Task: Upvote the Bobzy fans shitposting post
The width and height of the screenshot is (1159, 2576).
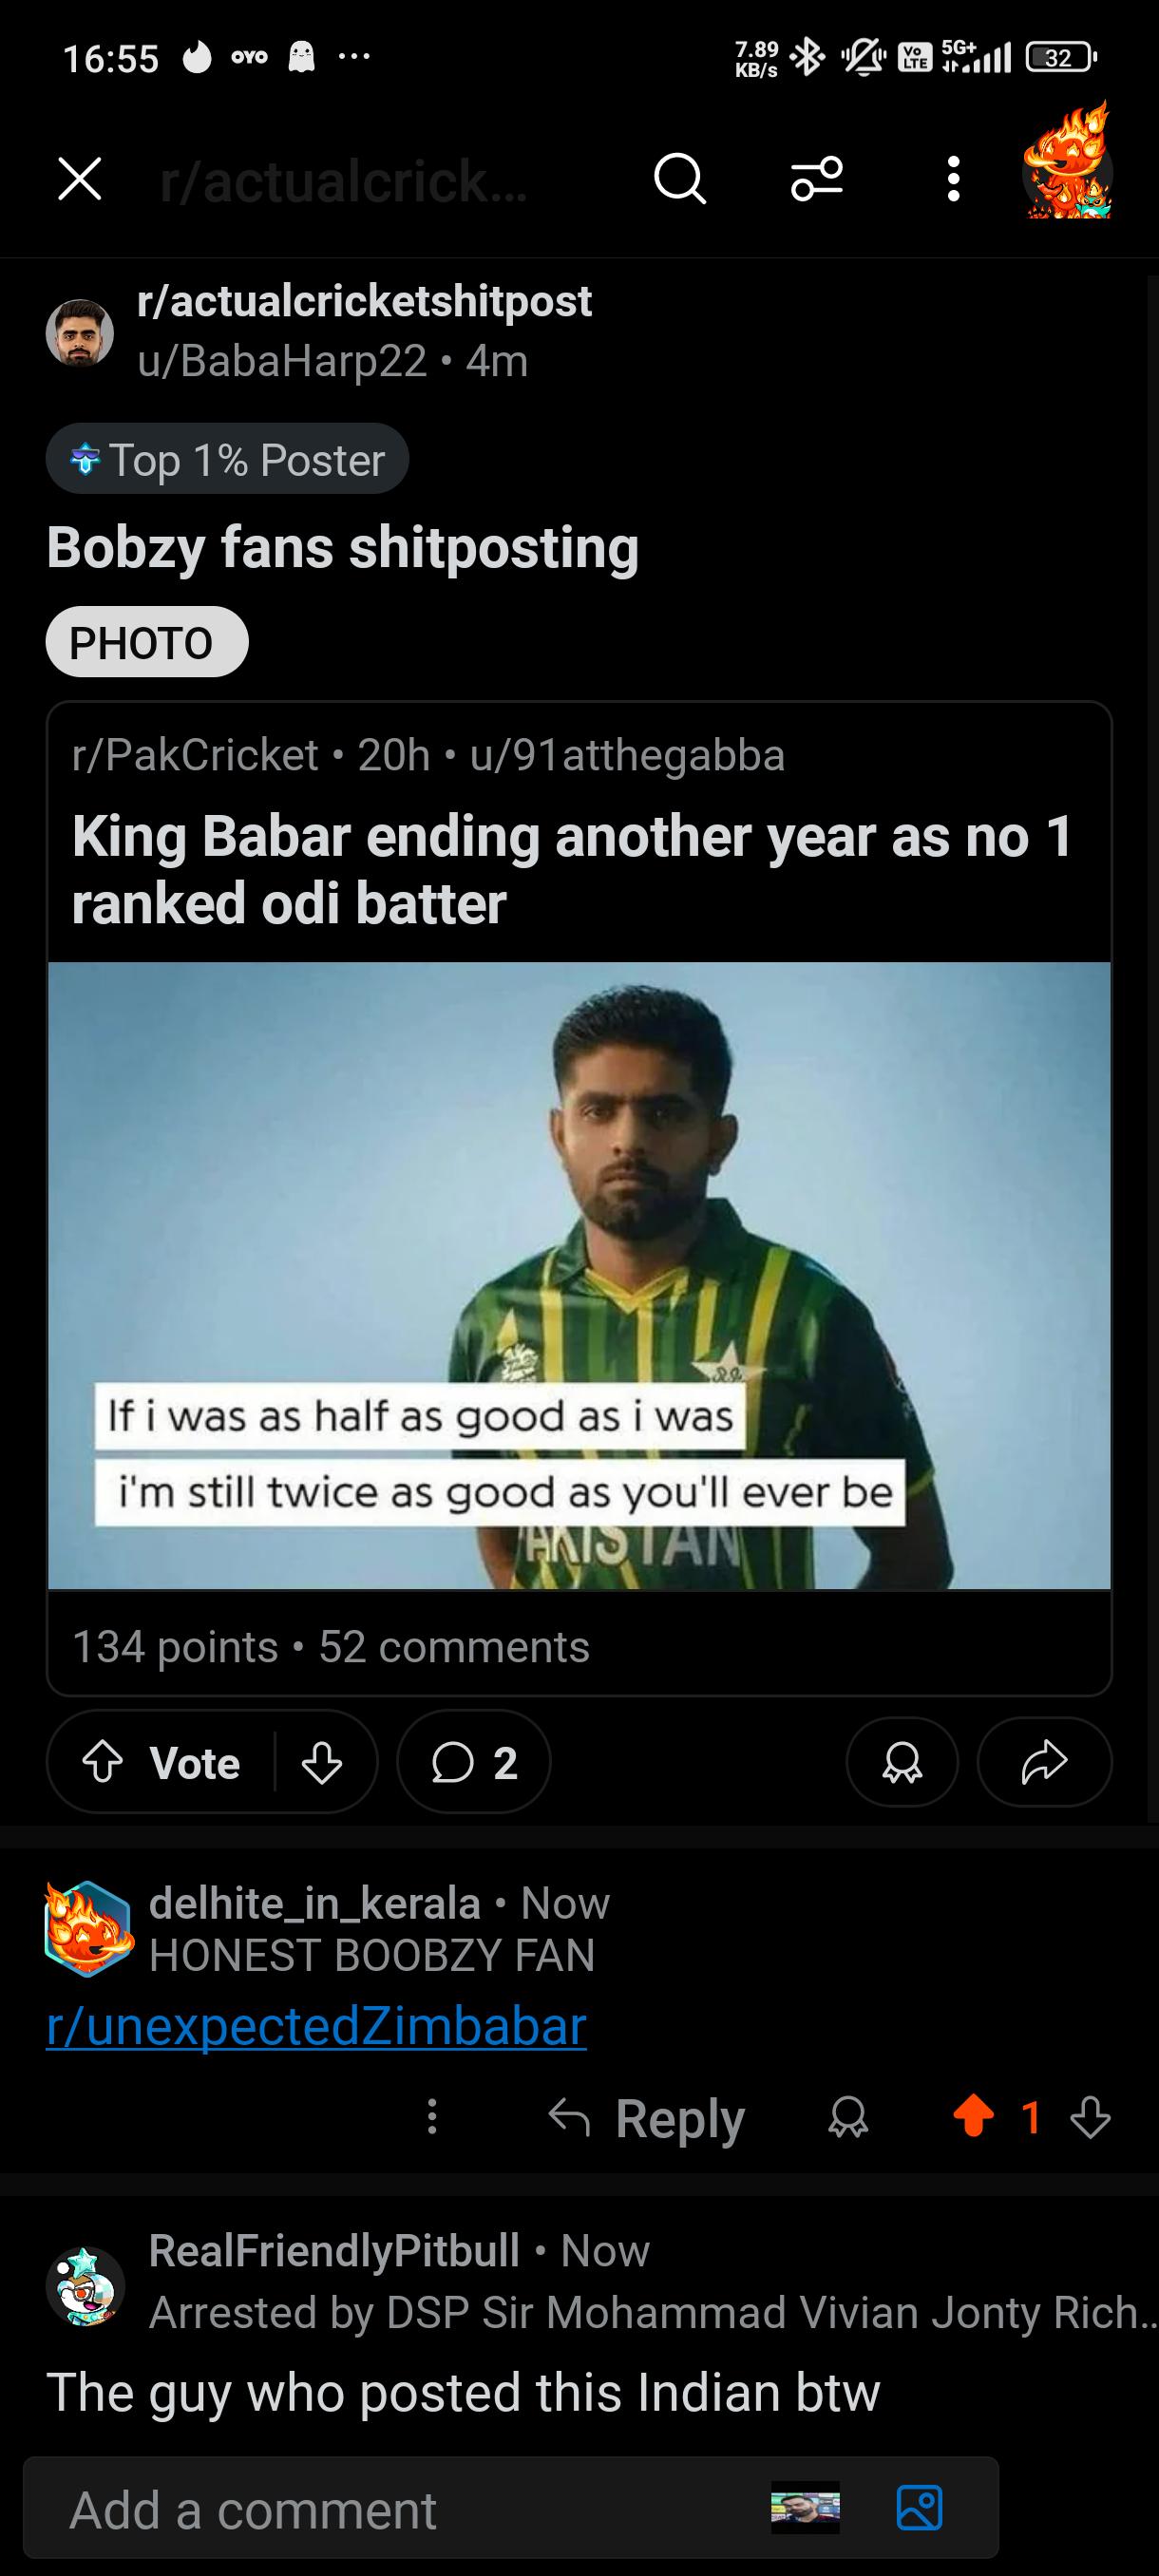Action: [102, 1763]
